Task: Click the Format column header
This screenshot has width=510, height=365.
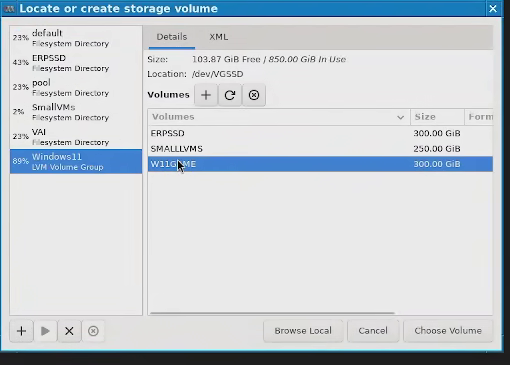Action: (479, 117)
